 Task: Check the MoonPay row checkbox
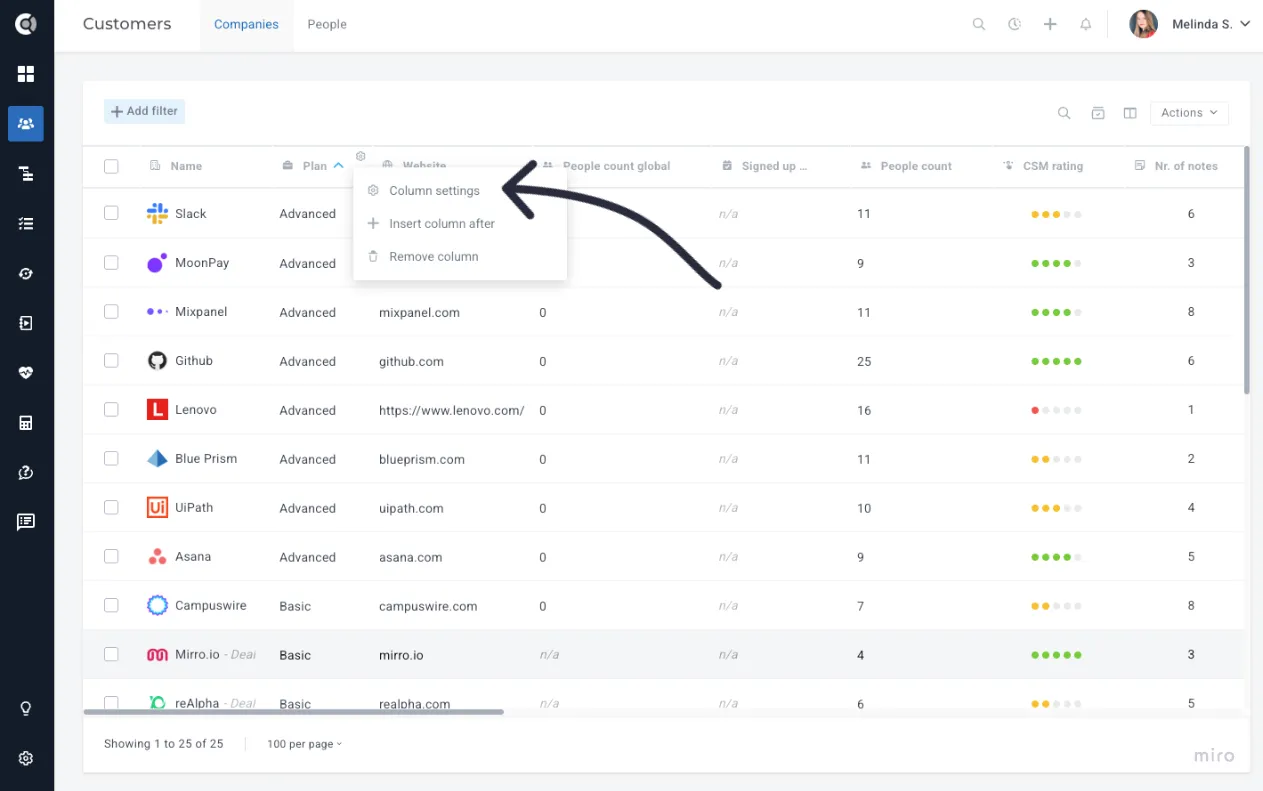point(111,262)
